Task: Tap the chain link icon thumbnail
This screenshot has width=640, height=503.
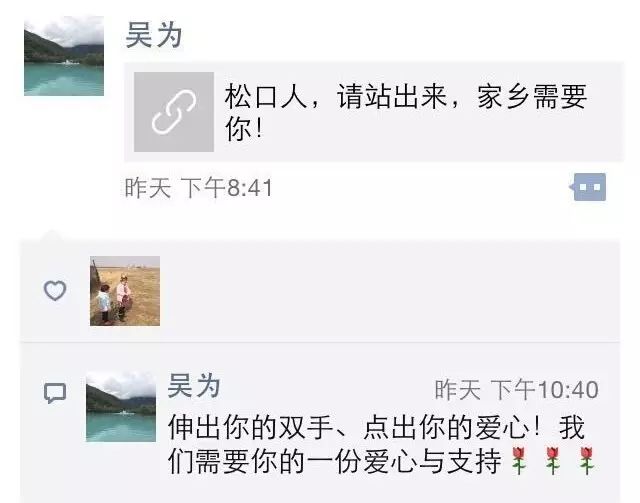Action: 174,112
